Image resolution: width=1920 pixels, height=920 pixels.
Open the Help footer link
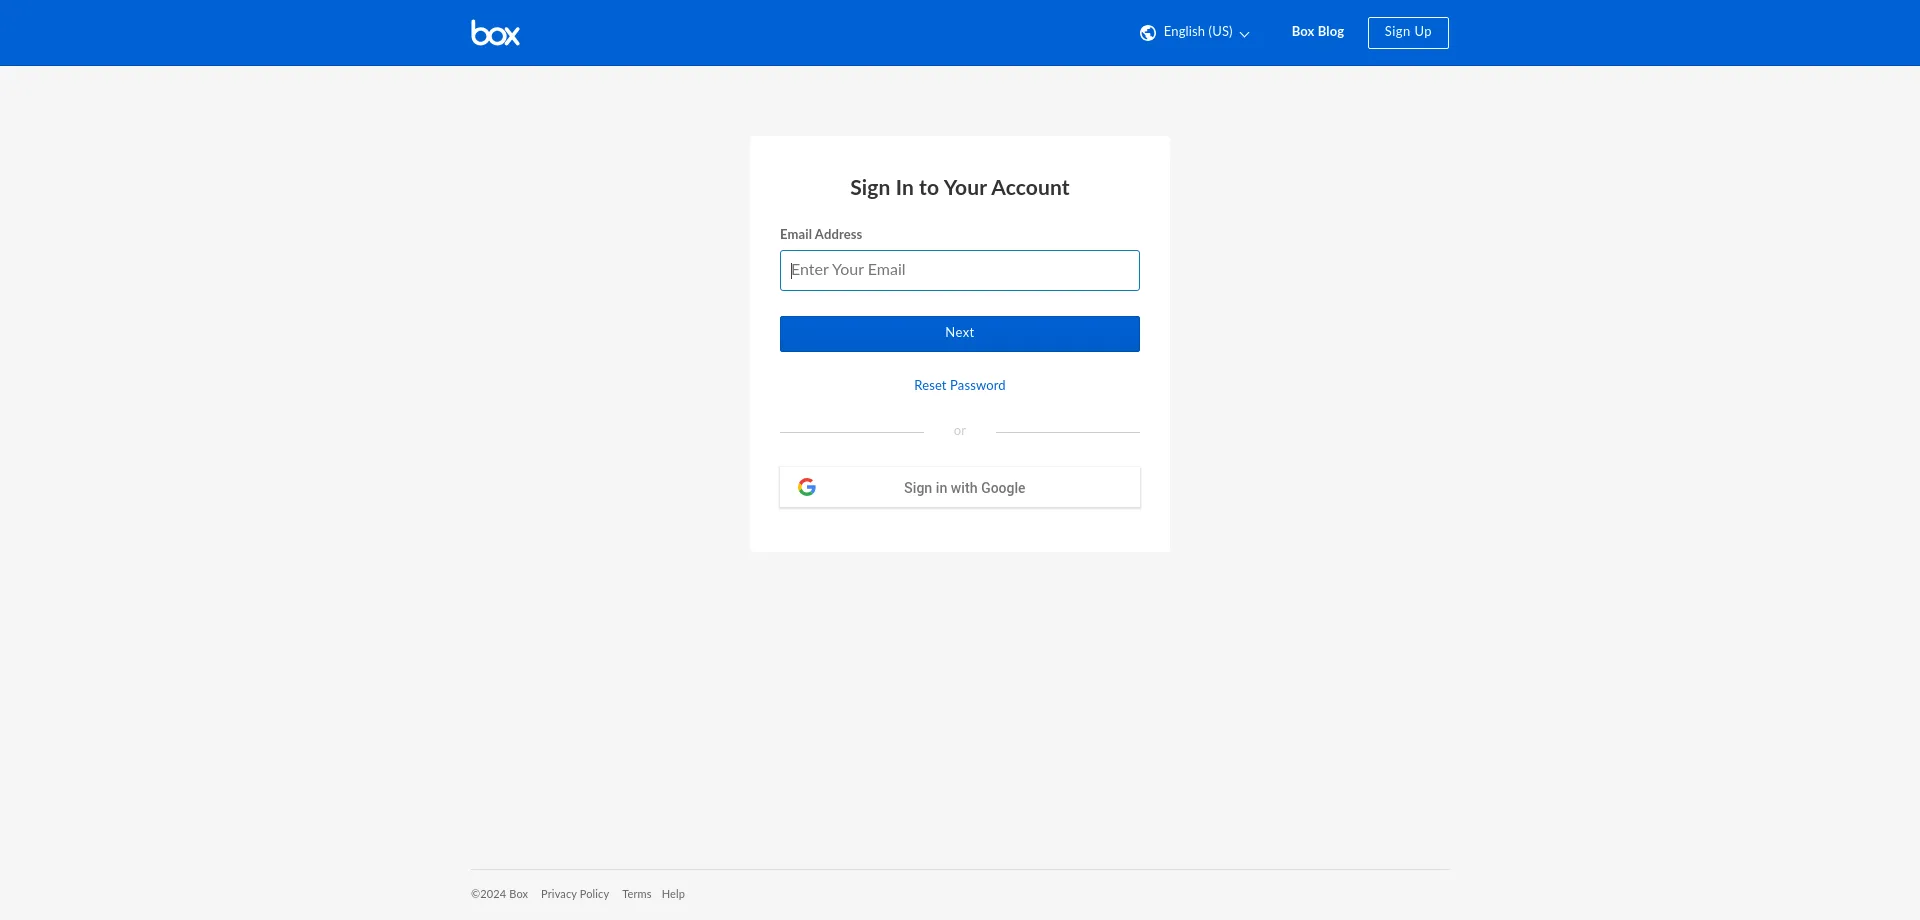(x=673, y=894)
